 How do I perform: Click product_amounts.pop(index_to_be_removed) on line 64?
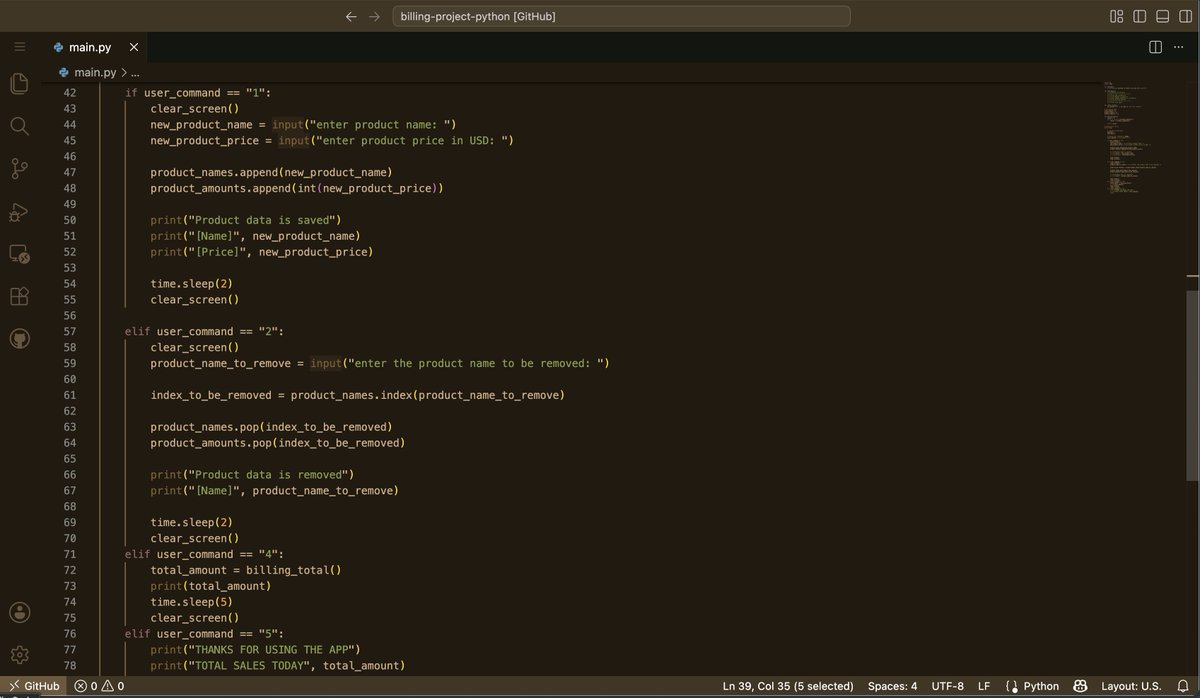click(x=278, y=442)
